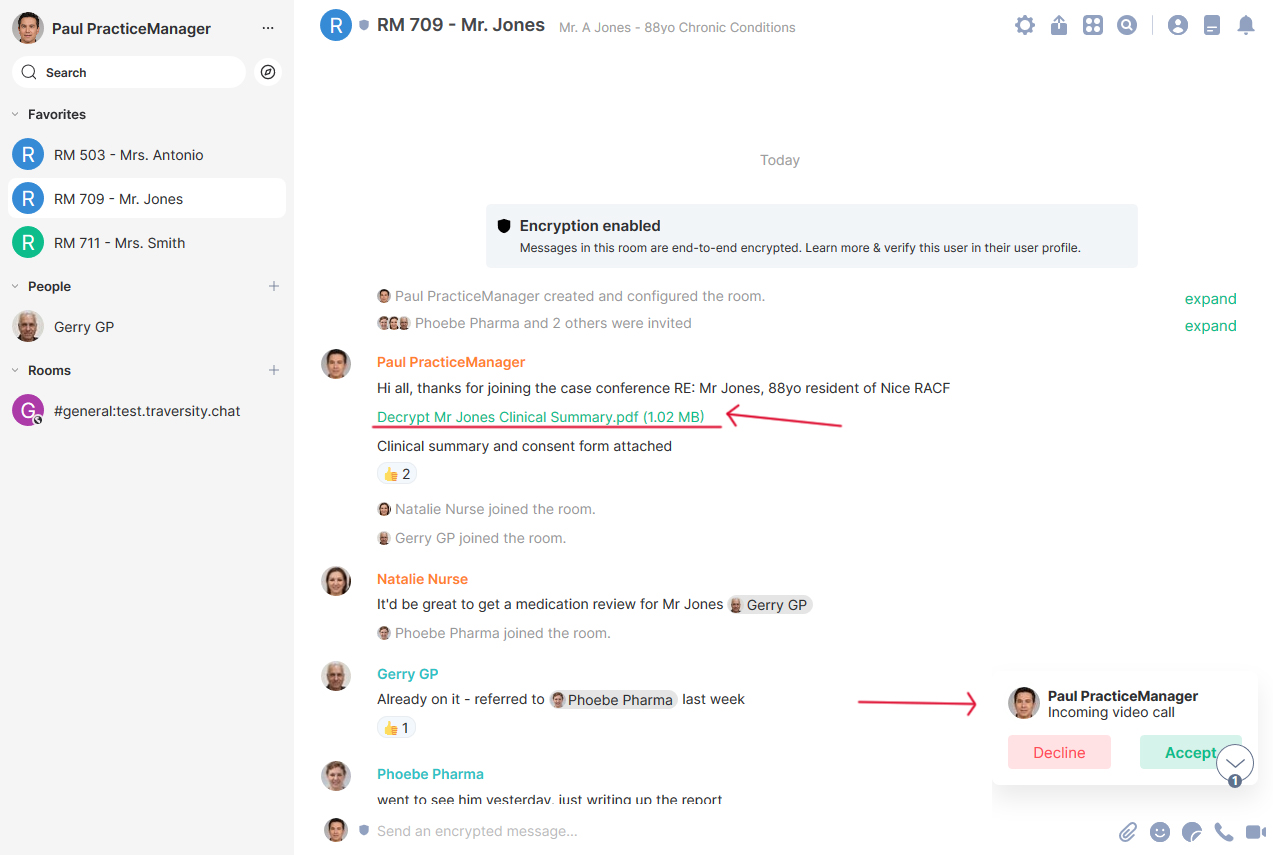Start a voice call with the phone icon
The height and width of the screenshot is (855, 1273).
click(1223, 831)
